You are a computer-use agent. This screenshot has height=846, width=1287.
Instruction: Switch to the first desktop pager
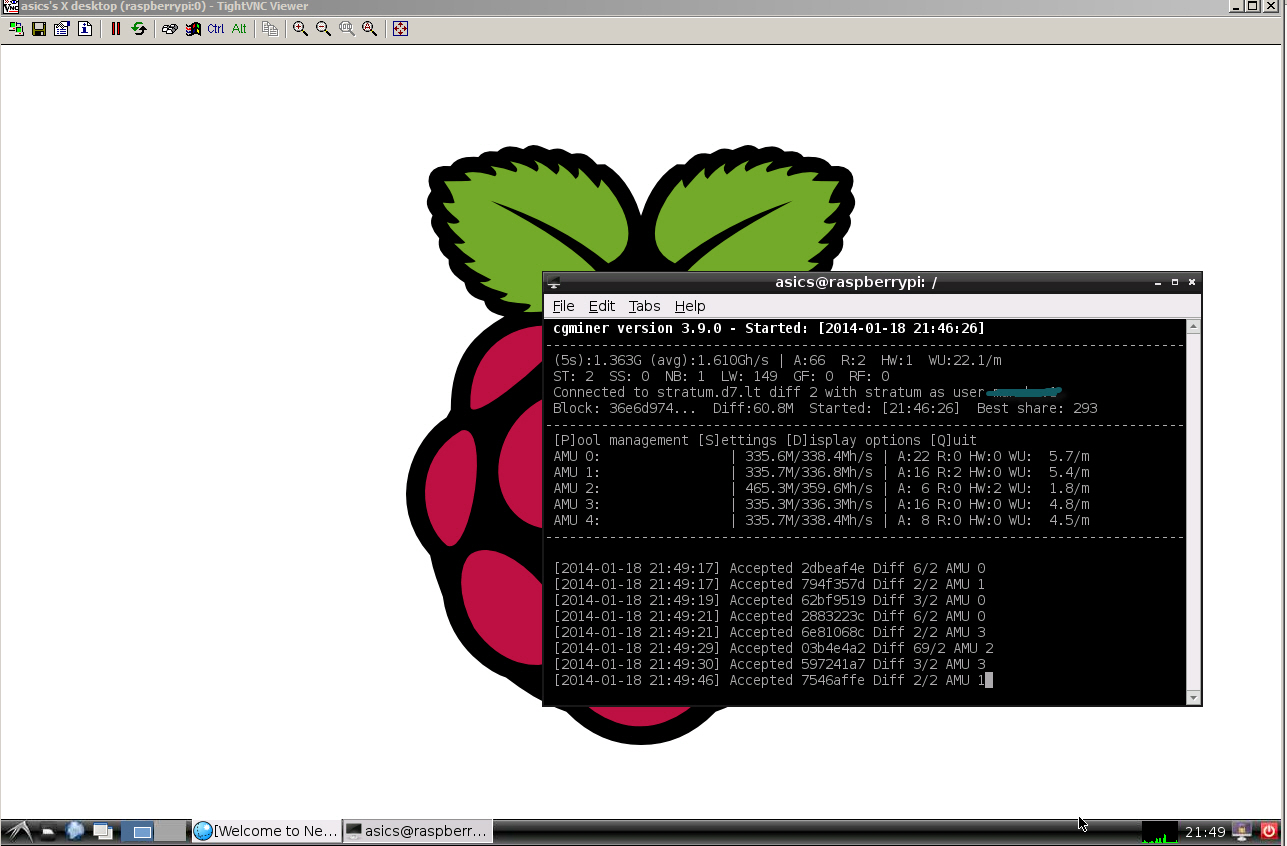click(x=138, y=831)
